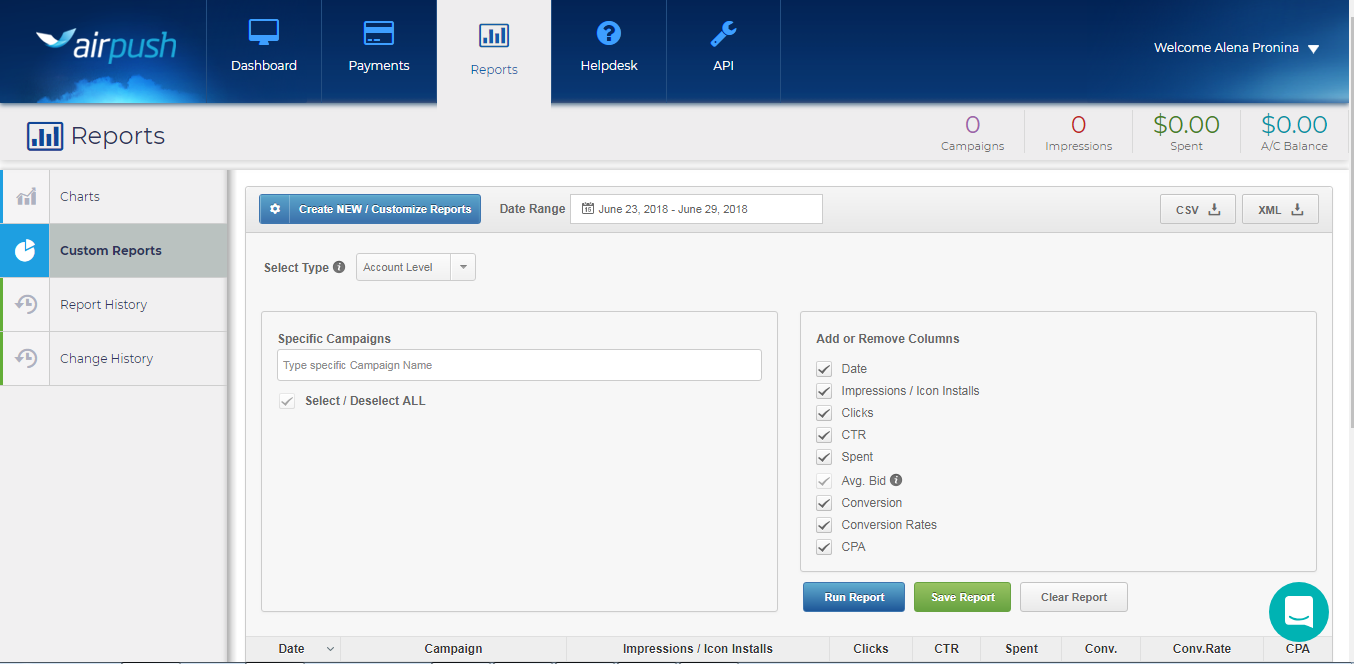Open the Date Range picker field
The height and width of the screenshot is (664, 1354).
(x=696, y=209)
